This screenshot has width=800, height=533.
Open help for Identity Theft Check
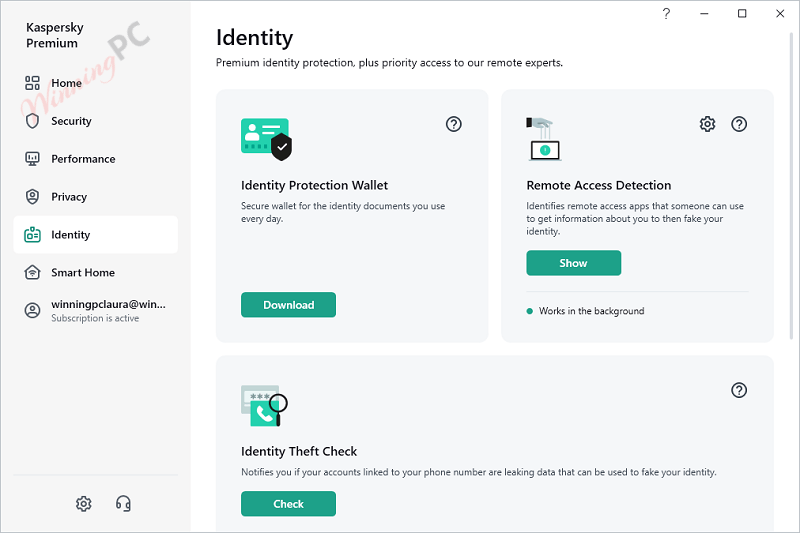[x=739, y=390]
